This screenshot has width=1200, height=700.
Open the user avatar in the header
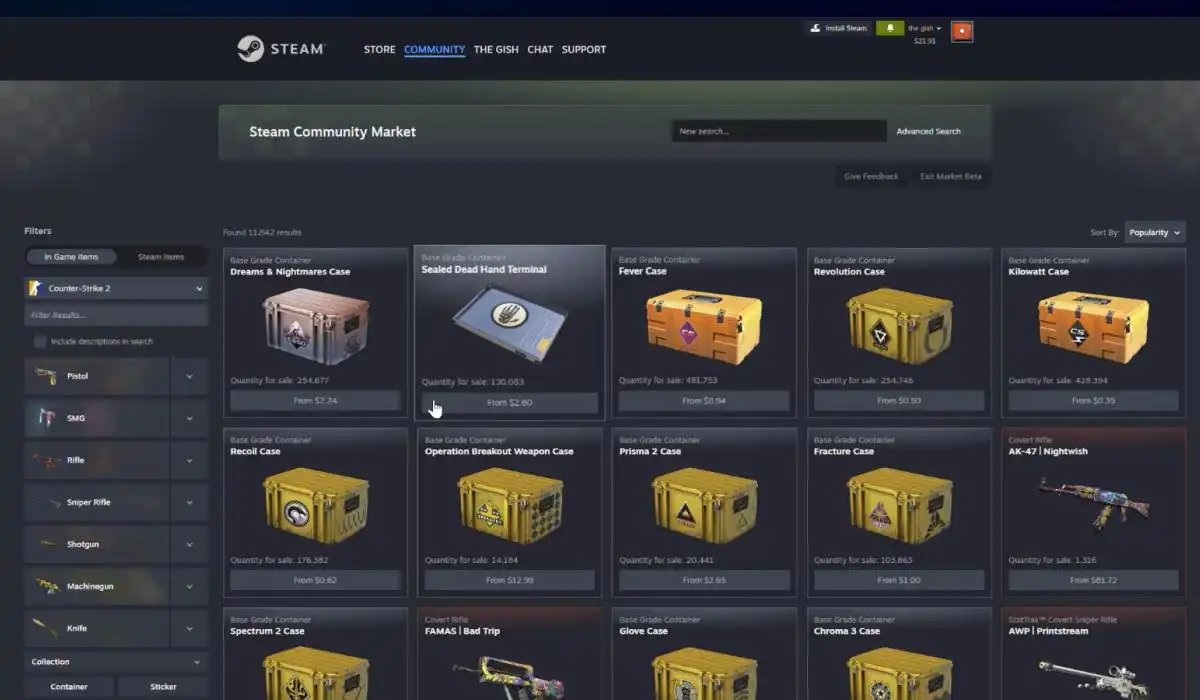[x=962, y=32]
